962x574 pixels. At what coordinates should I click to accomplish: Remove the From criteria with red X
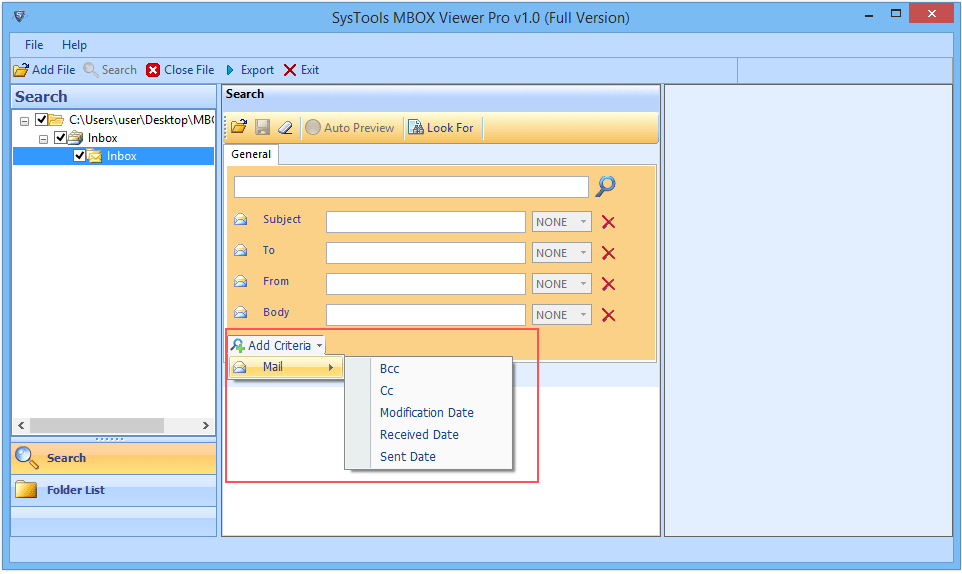point(608,284)
